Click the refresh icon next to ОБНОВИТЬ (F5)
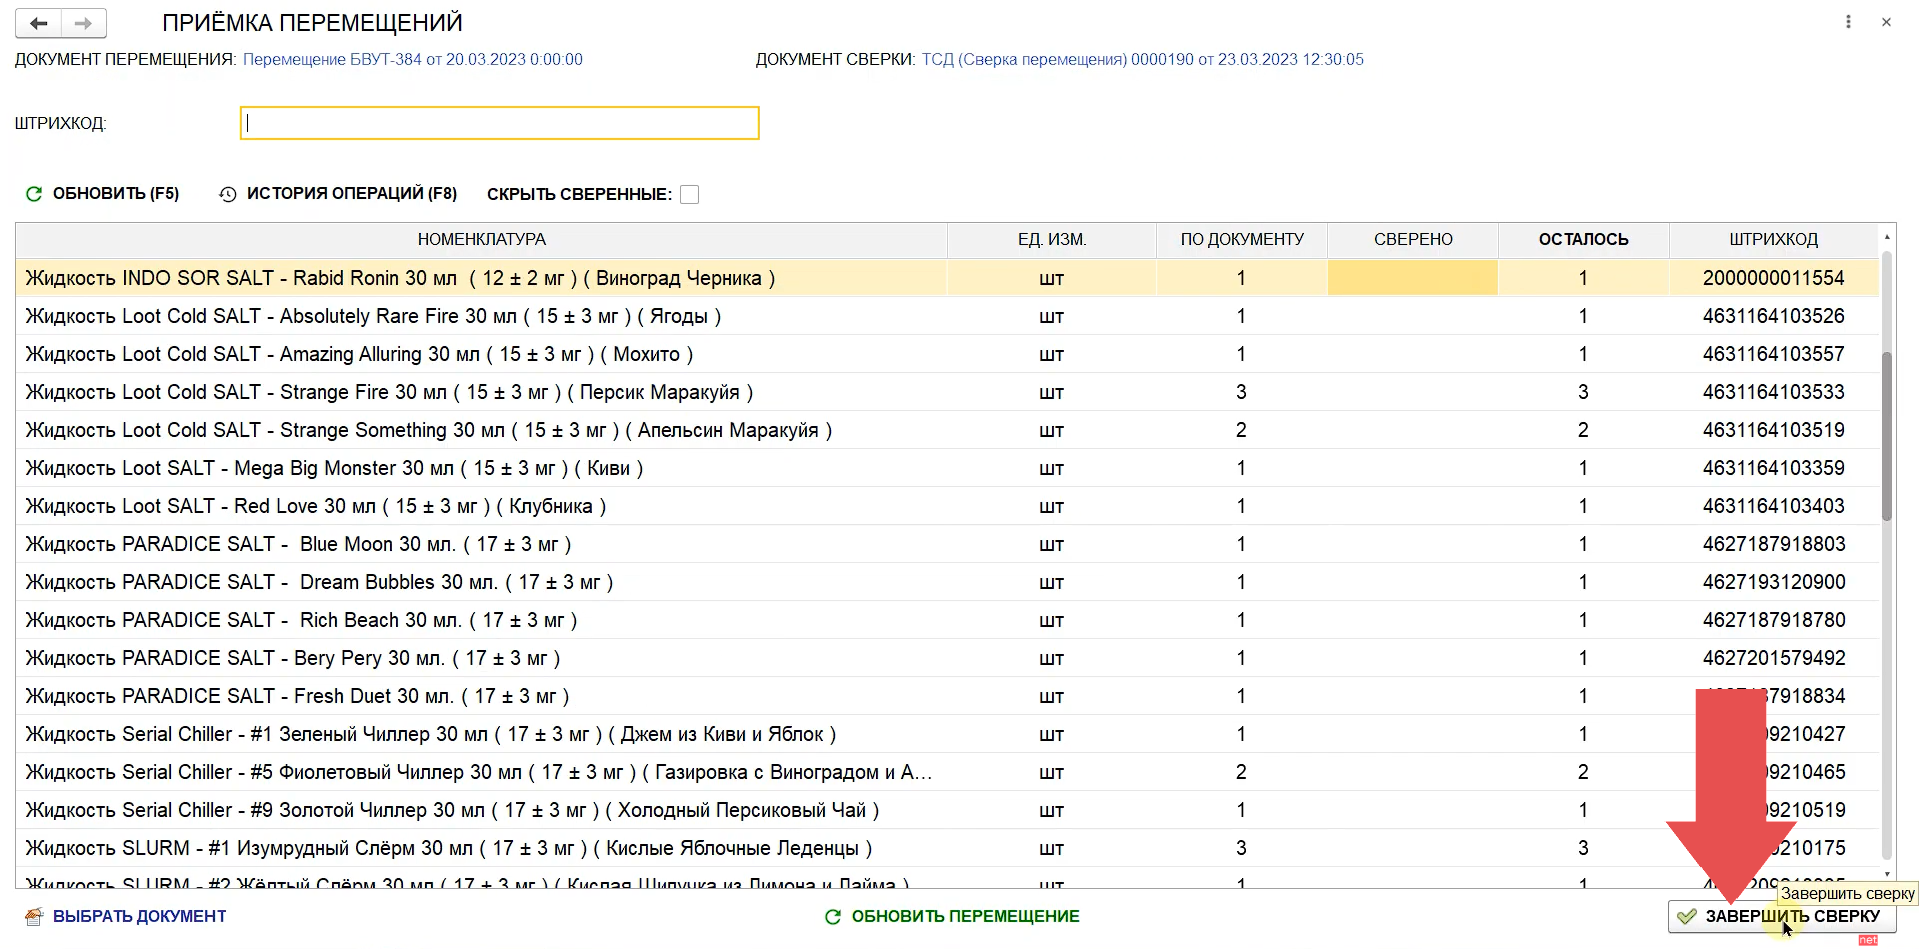This screenshot has width=1919, height=949. 34,194
